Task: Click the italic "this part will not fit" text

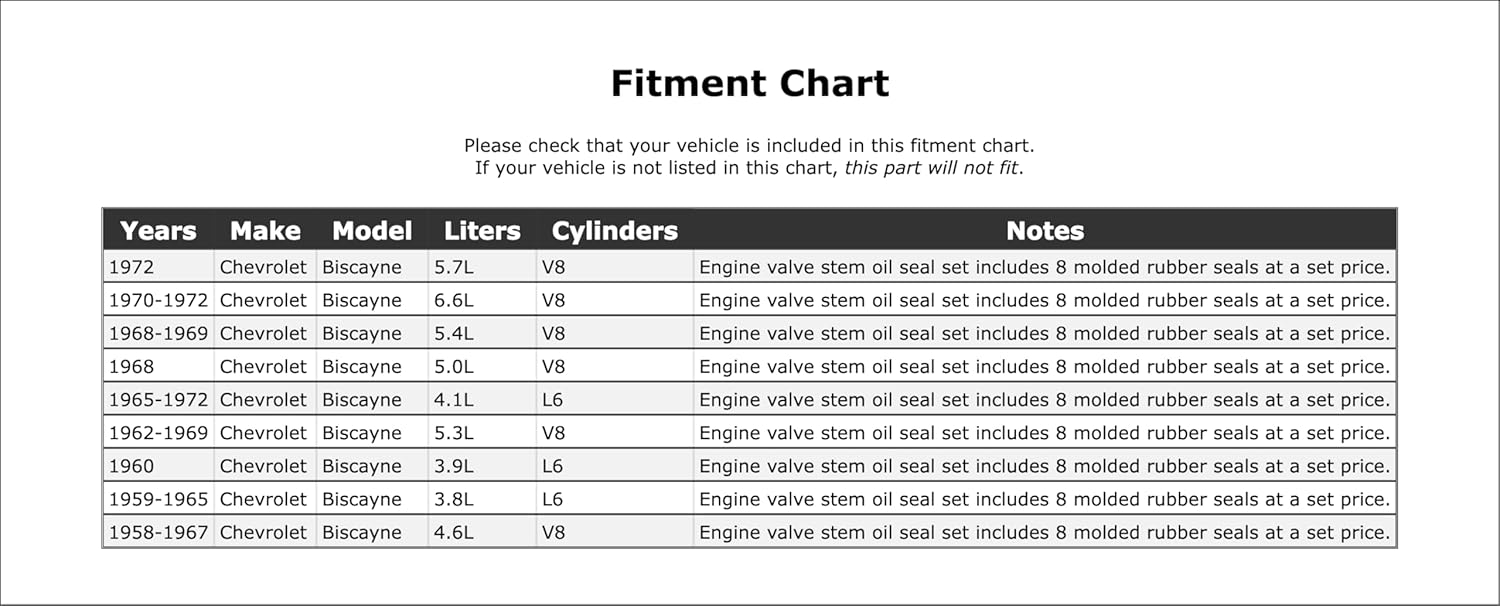Action: [x=931, y=168]
